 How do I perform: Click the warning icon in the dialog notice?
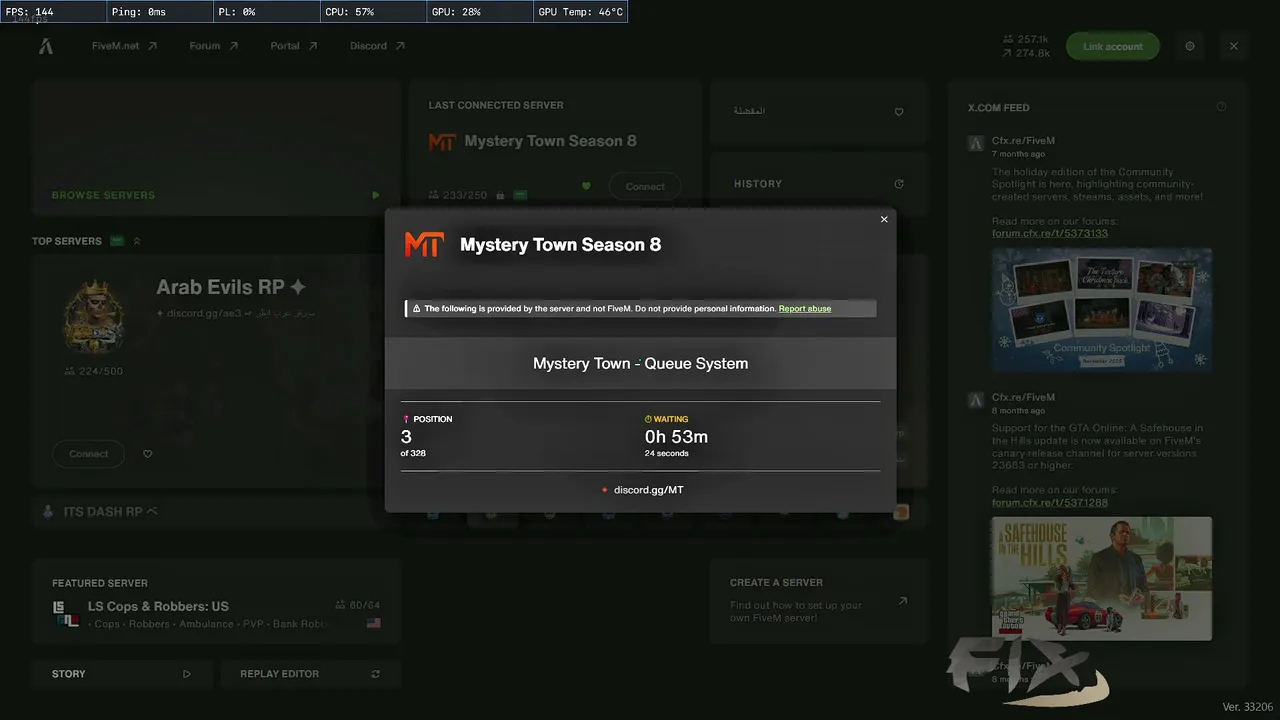coord(417,309)
